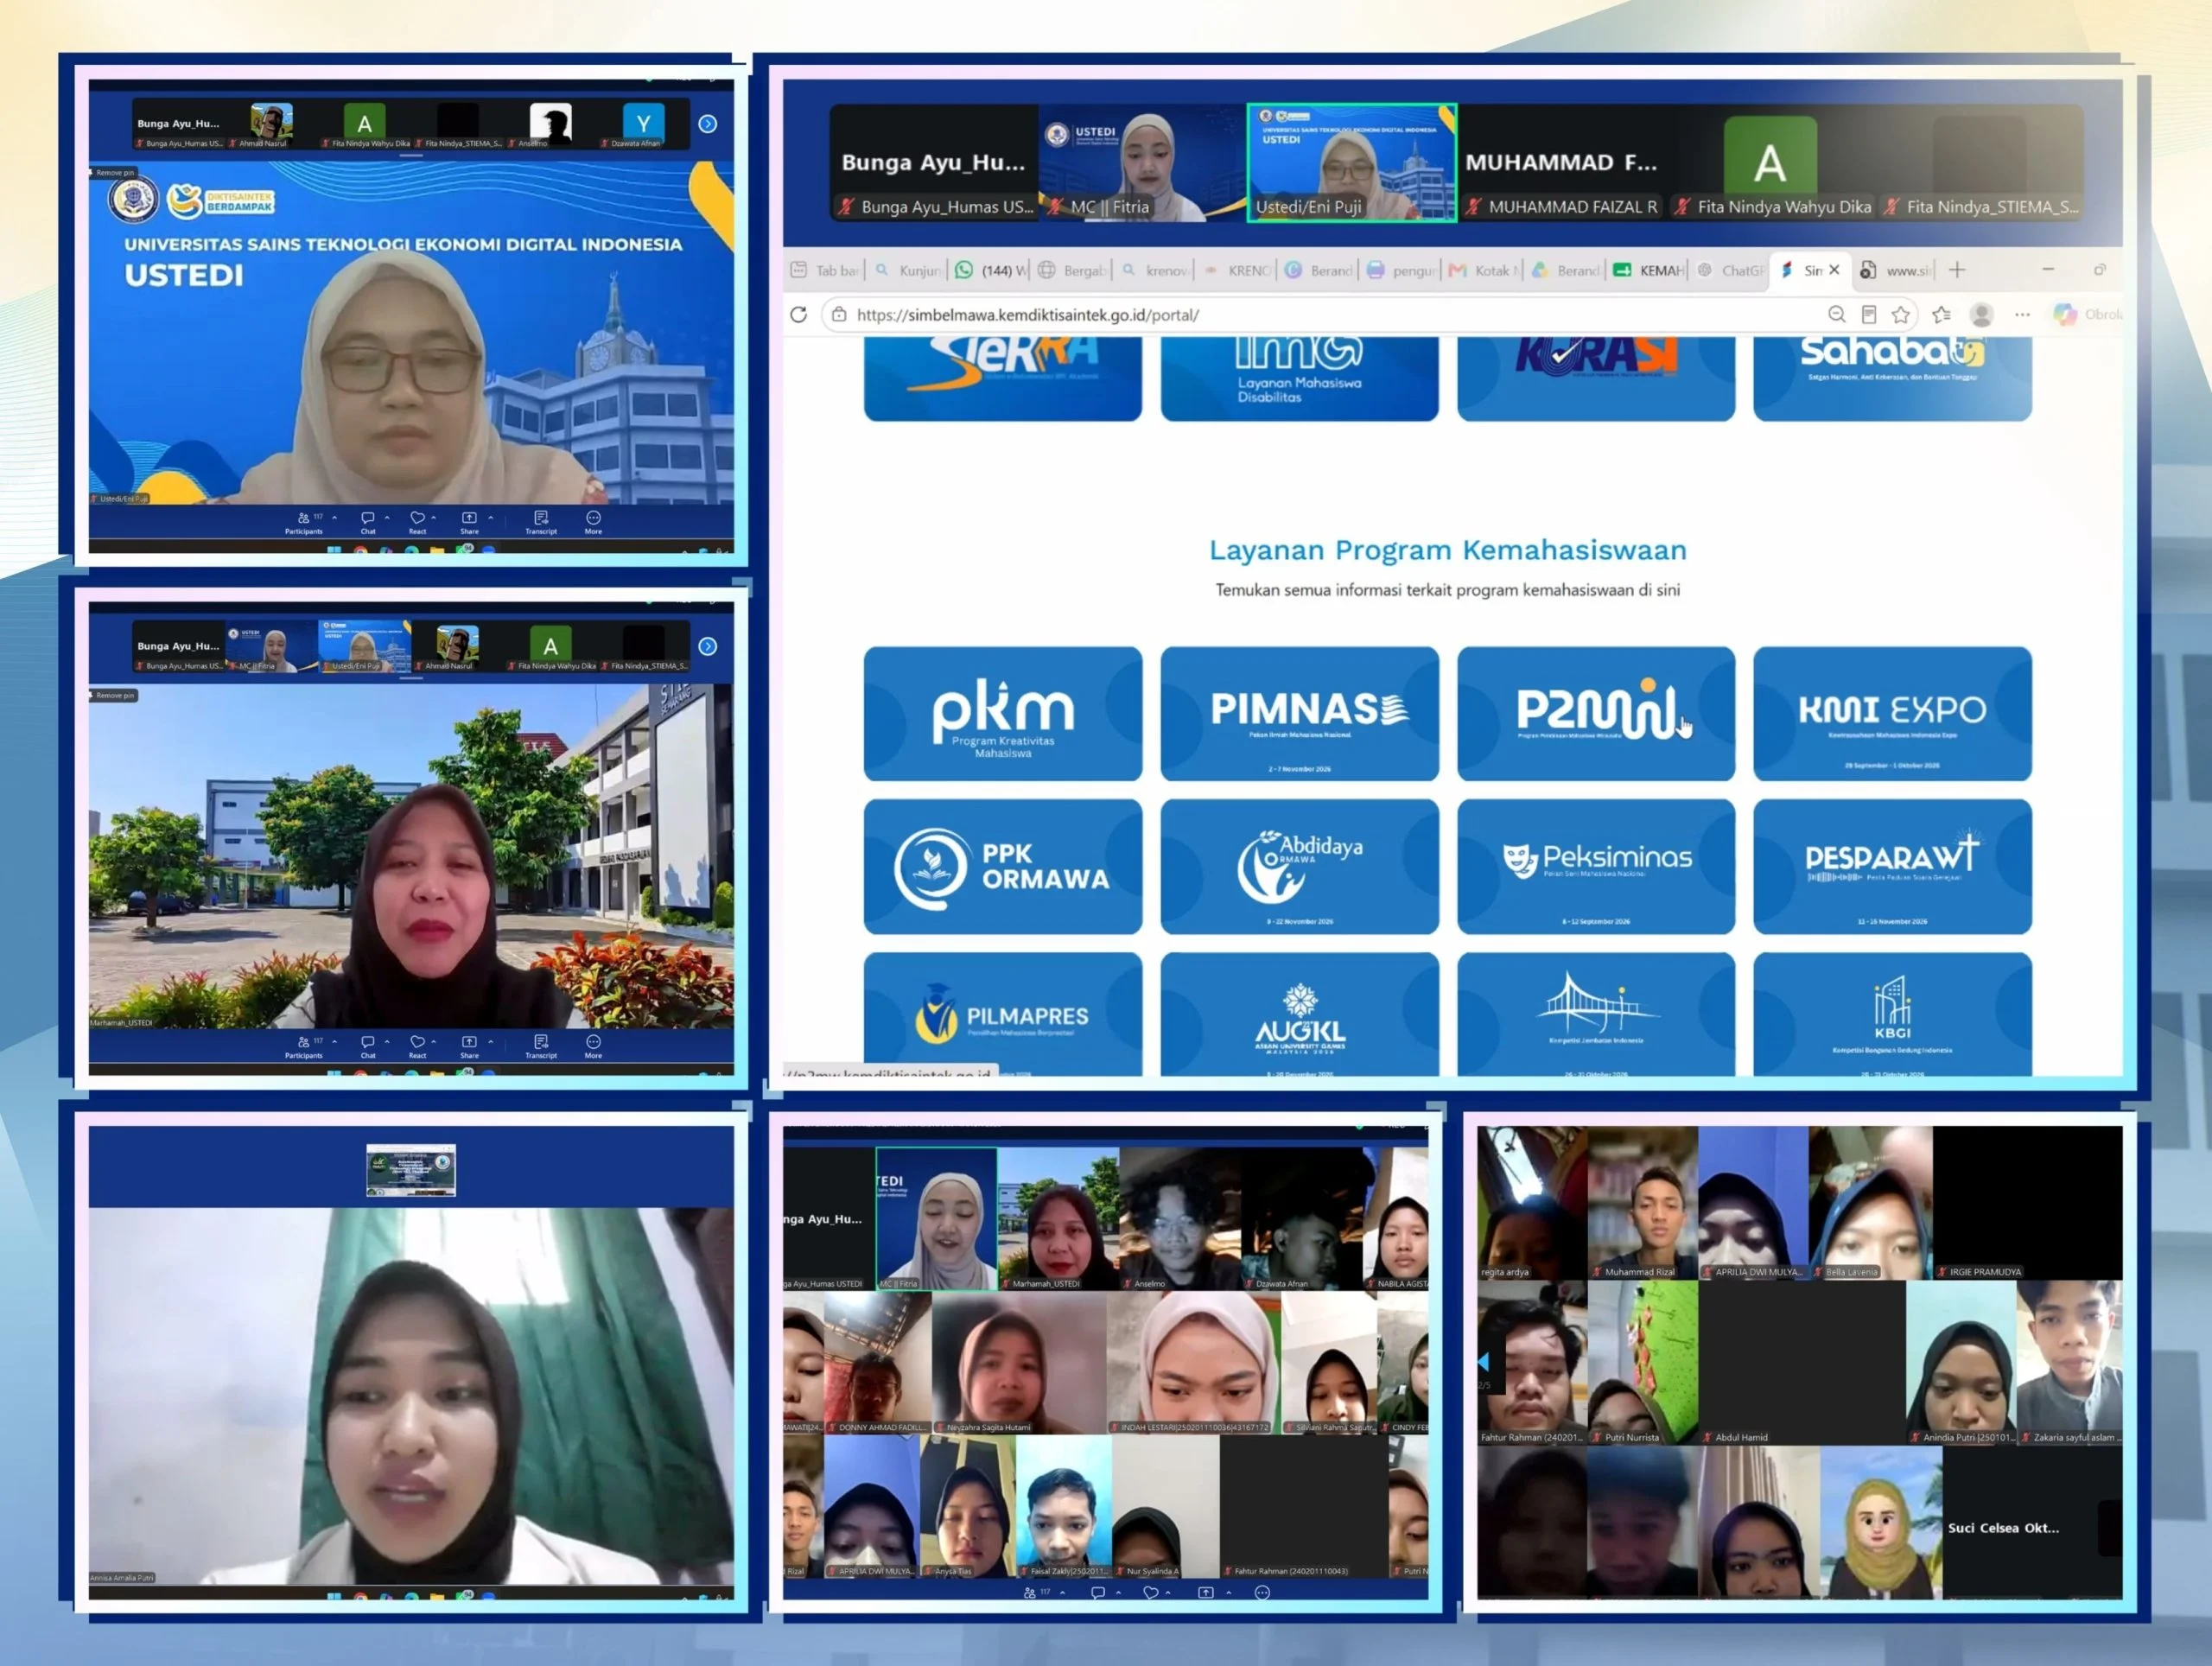Open the PKM Program Kreativitas Mahasiswa card
The image size is (2212, 1666).
coord(1003,713)
